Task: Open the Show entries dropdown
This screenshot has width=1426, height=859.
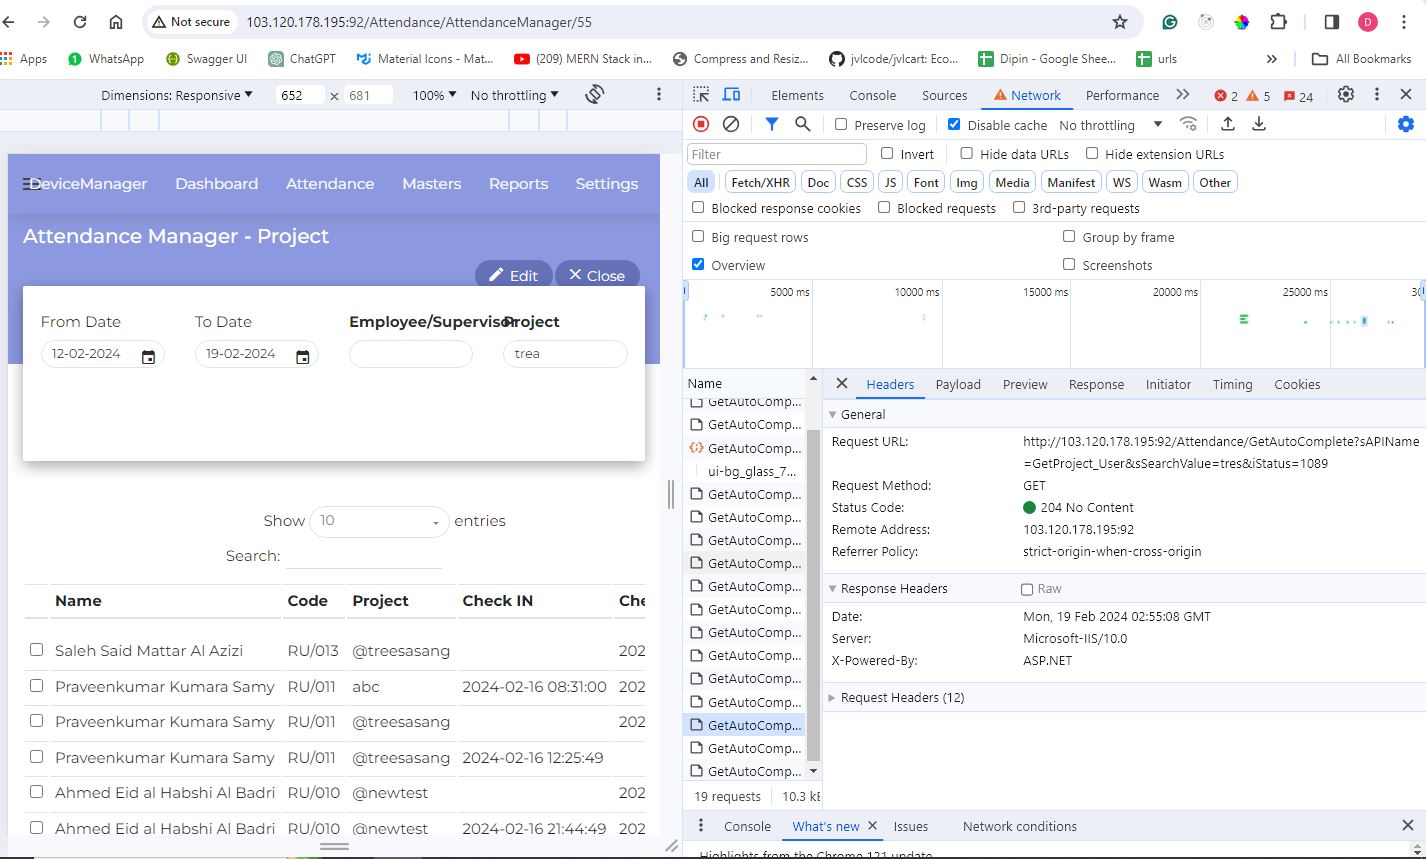Action: coord(378,521)
